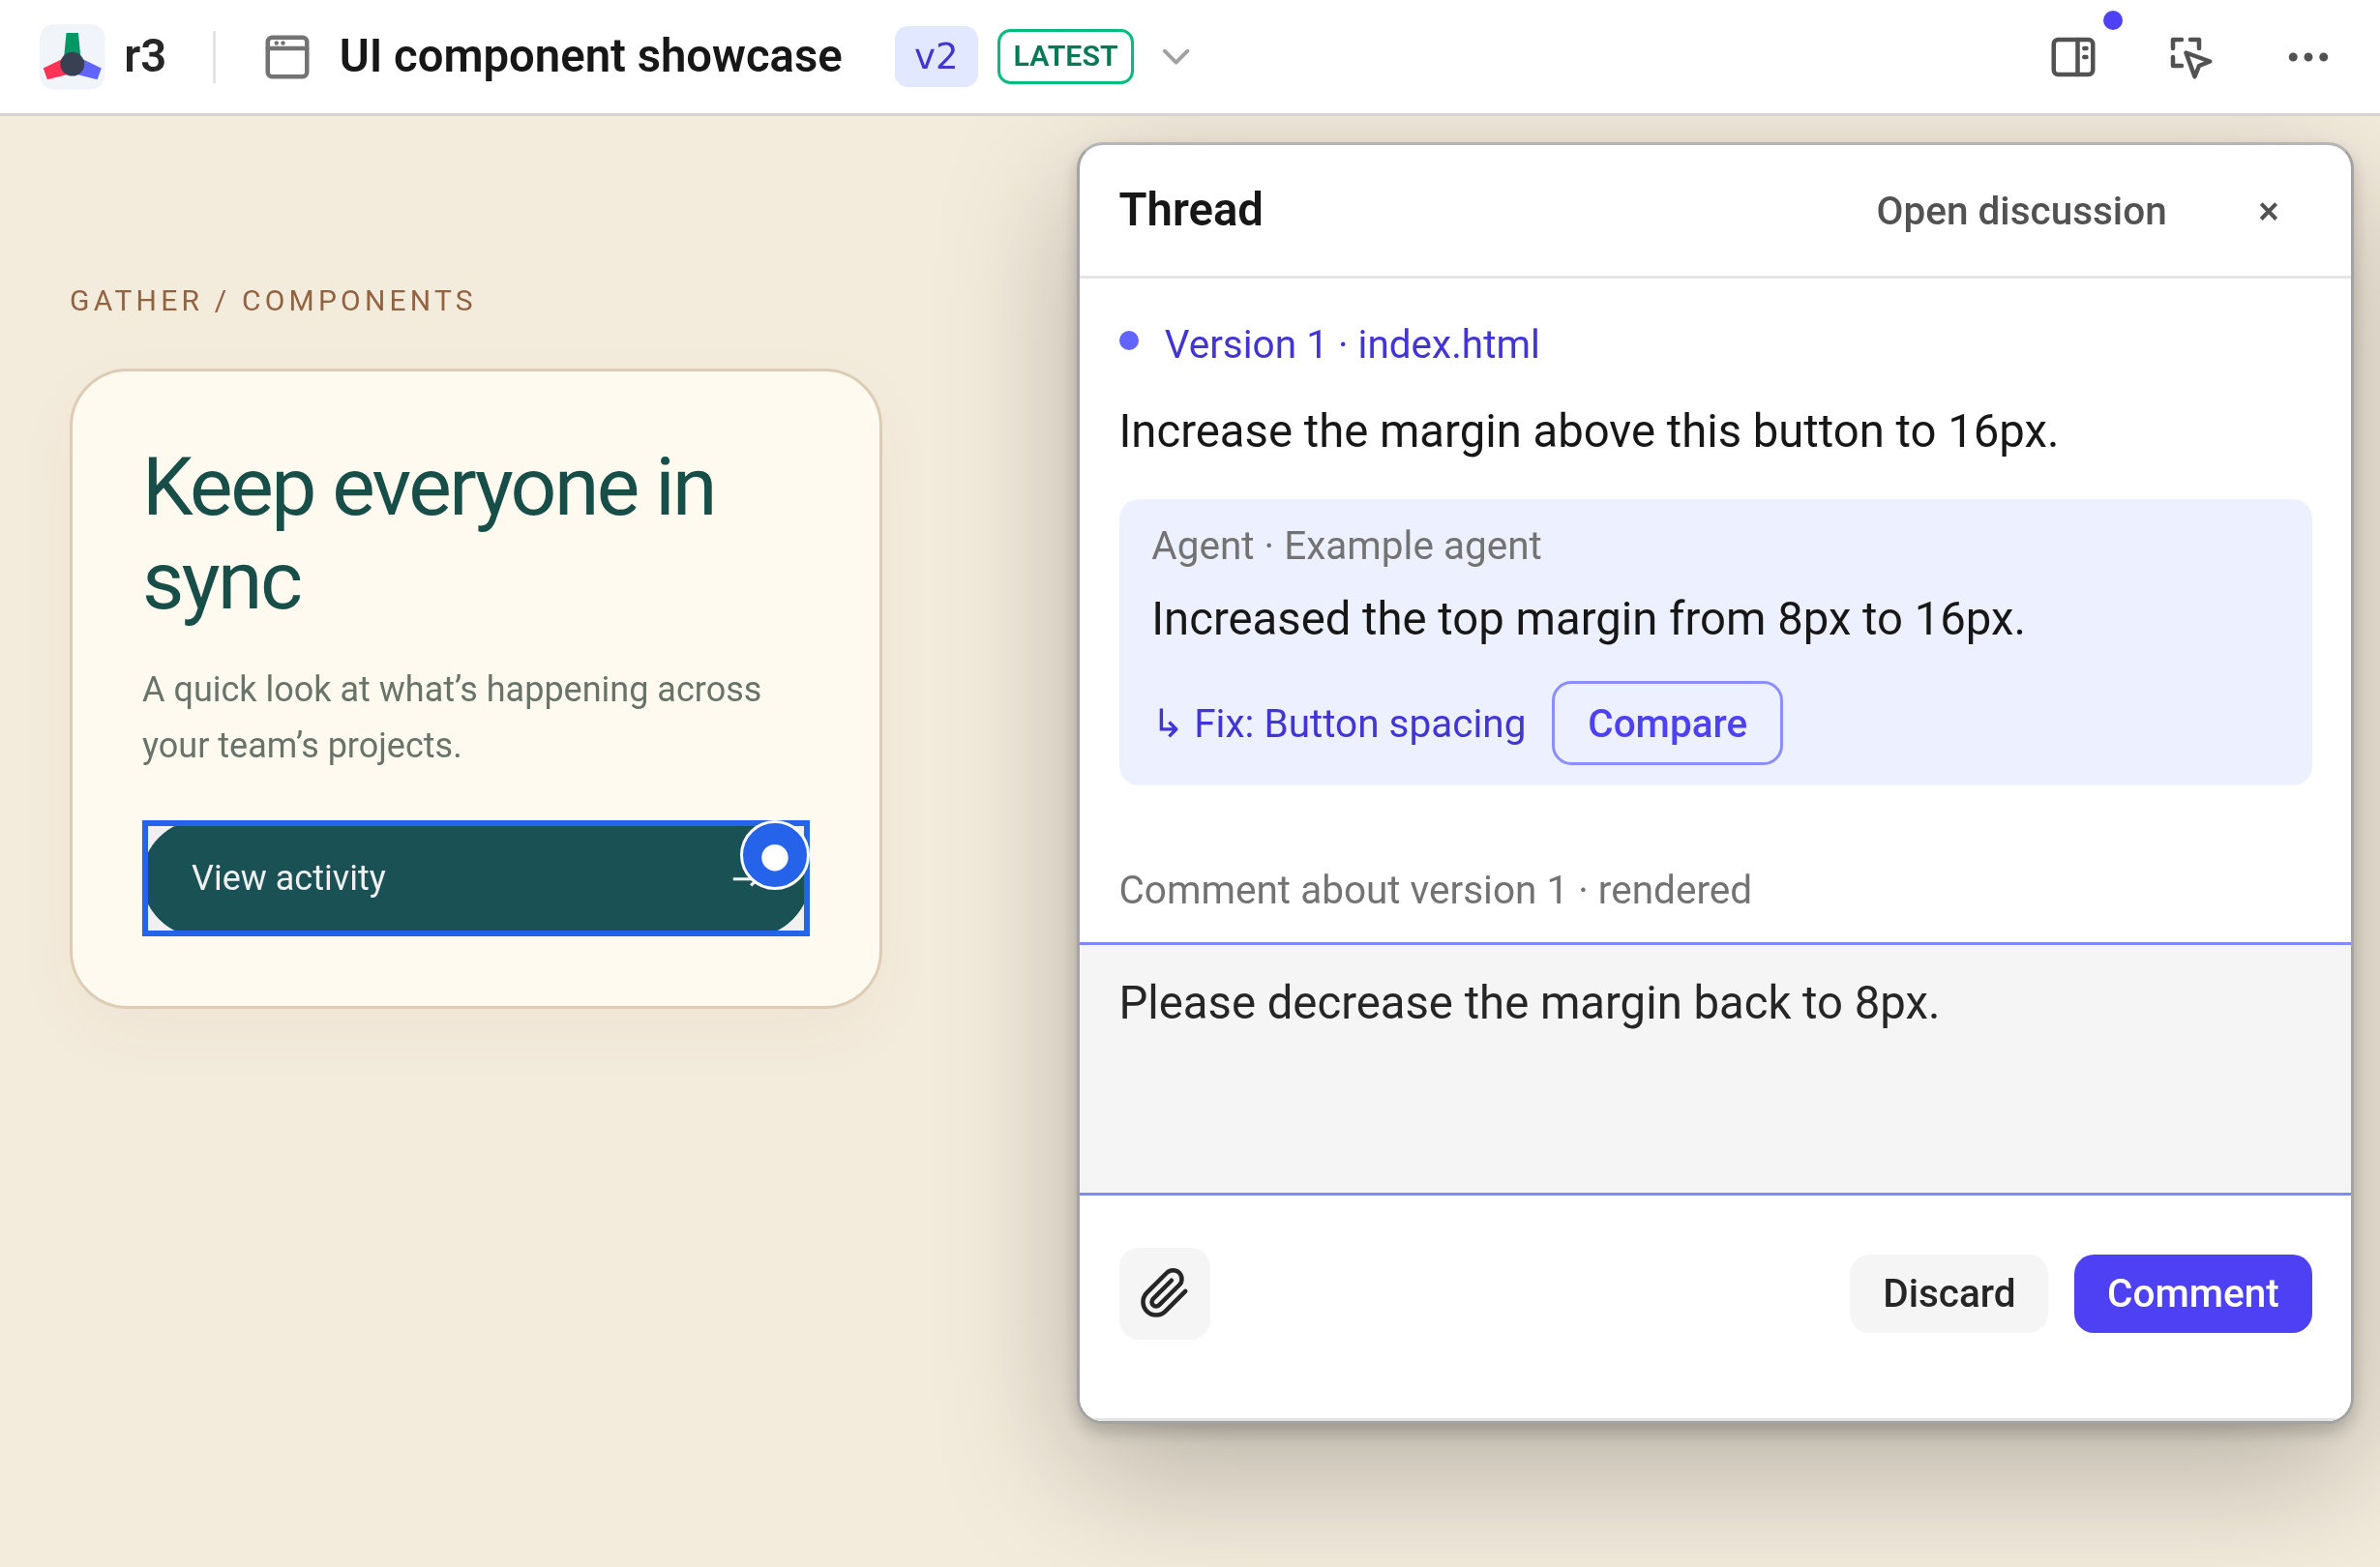Open discussion link in Thread header
This screenshot has width=2380, height=1567.
2021,211
